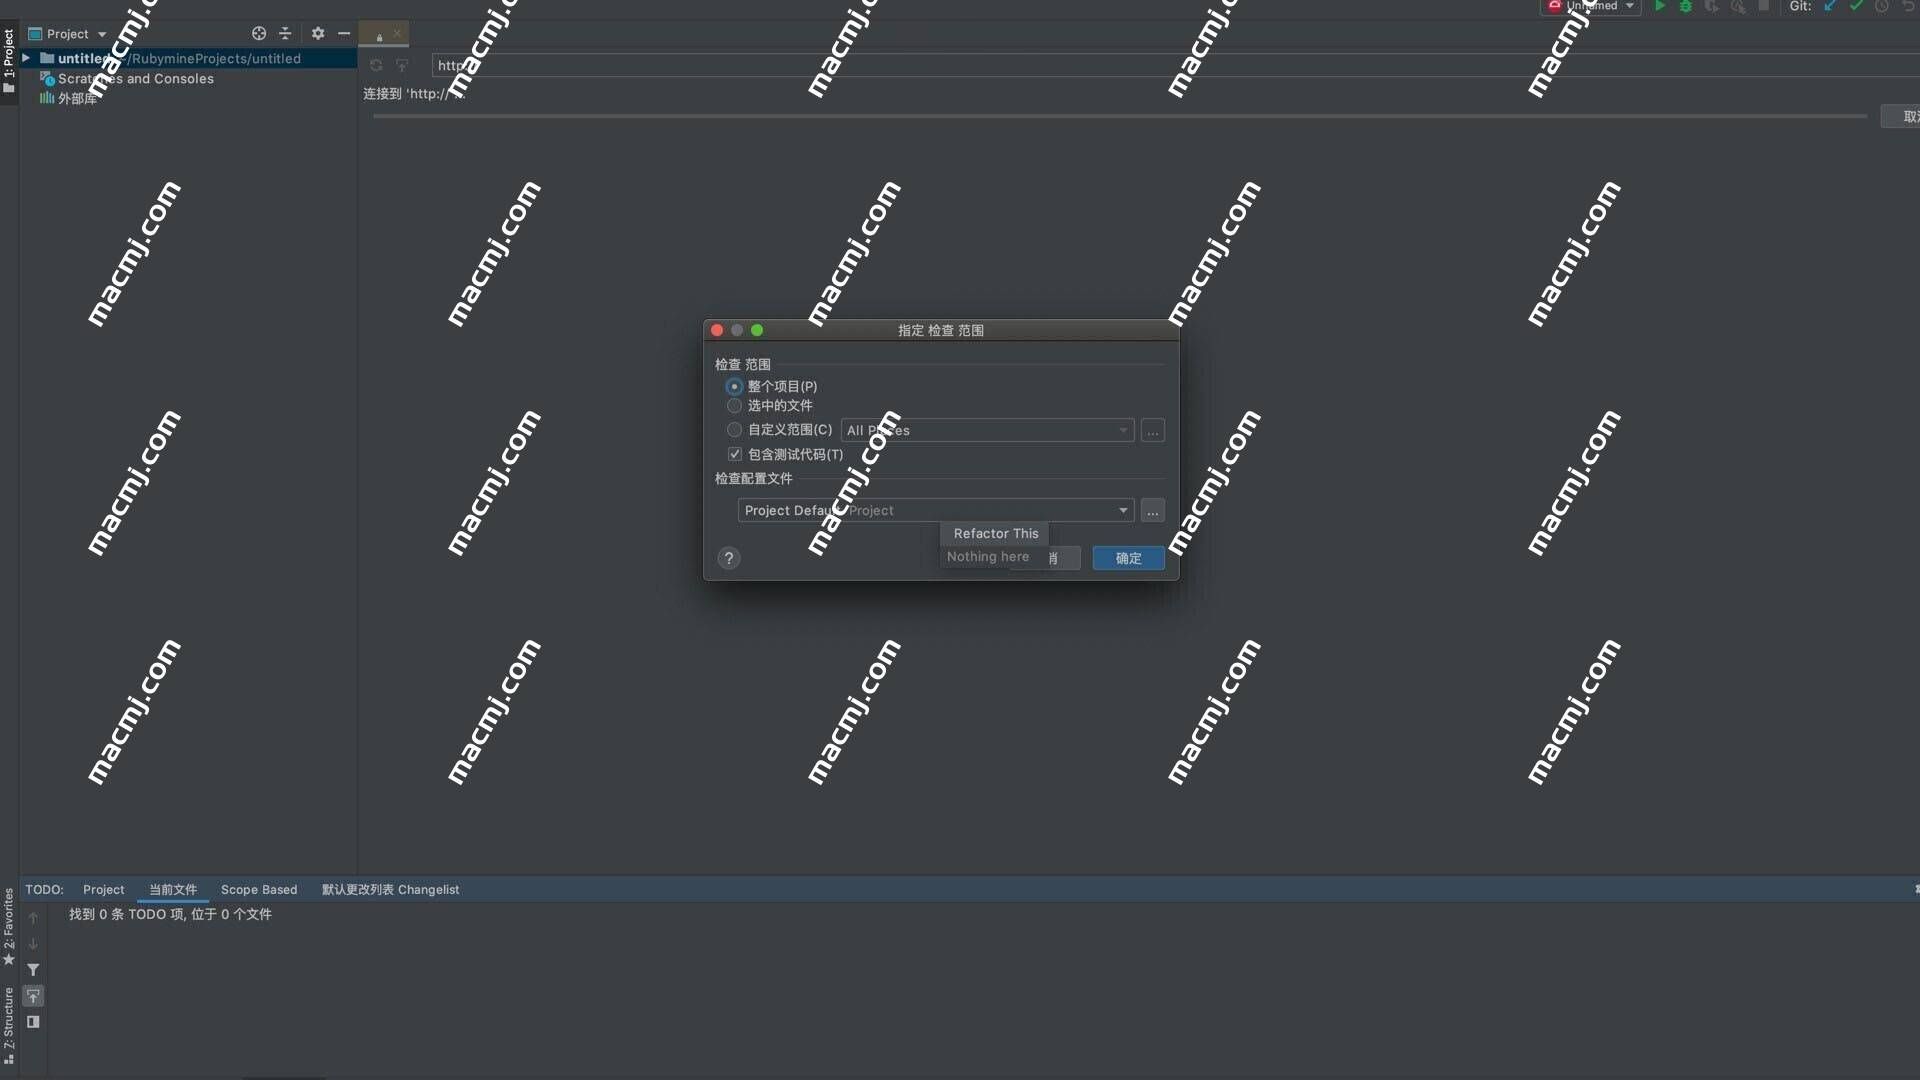Select the 整个项目(P) radio button

pyautogui.click(x=734, y=386)
